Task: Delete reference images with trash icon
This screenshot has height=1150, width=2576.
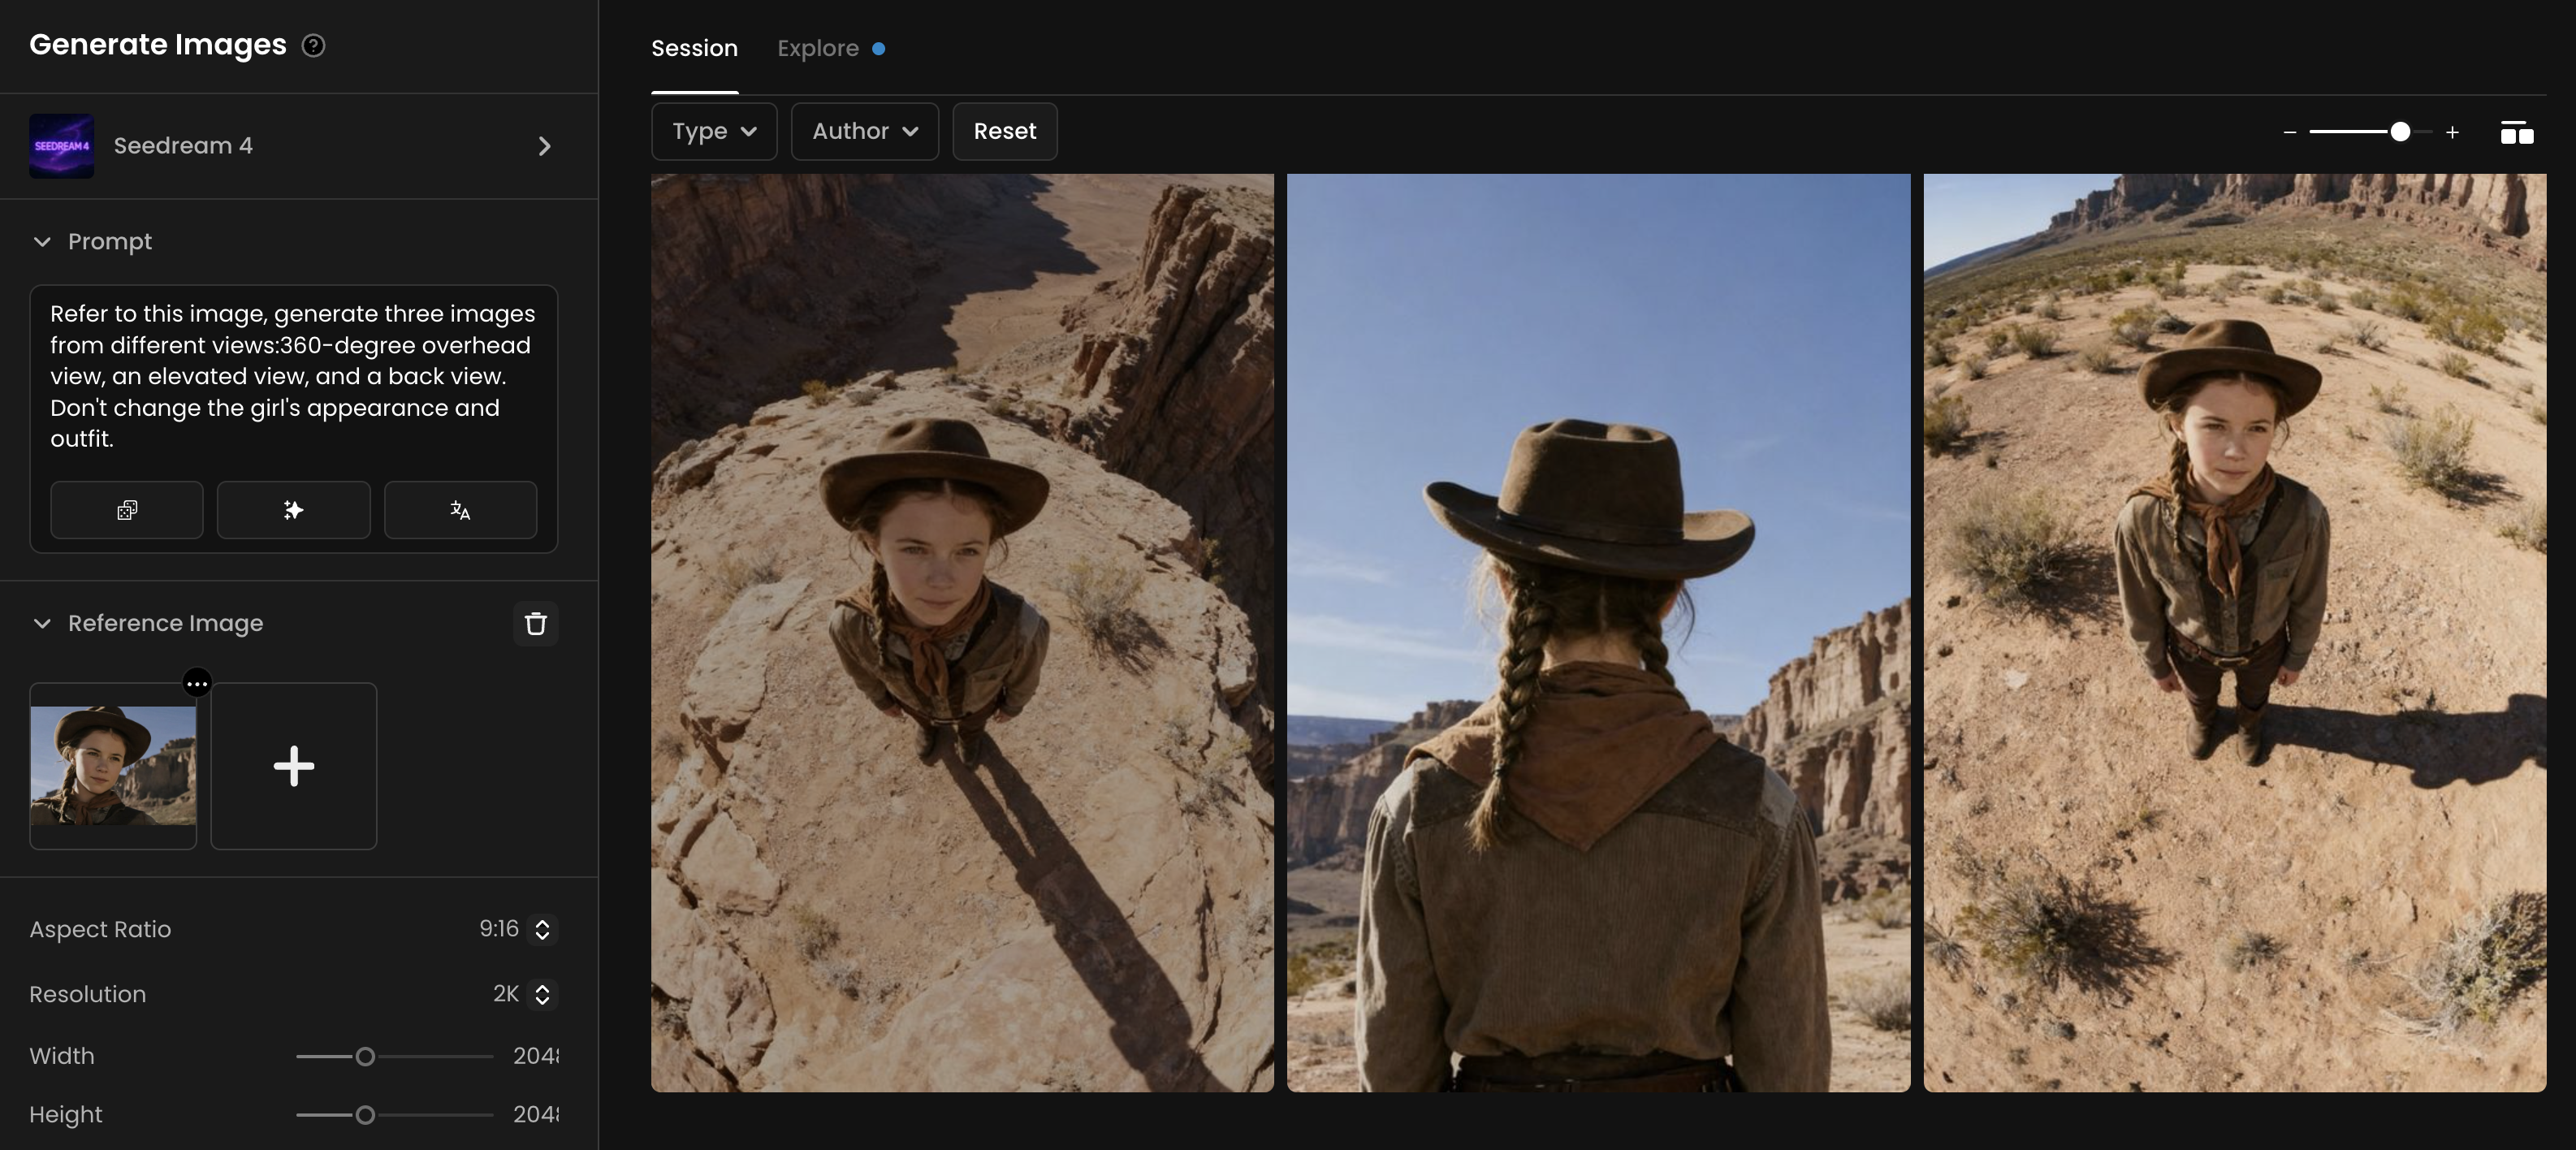Action: (x=536, y=623)
